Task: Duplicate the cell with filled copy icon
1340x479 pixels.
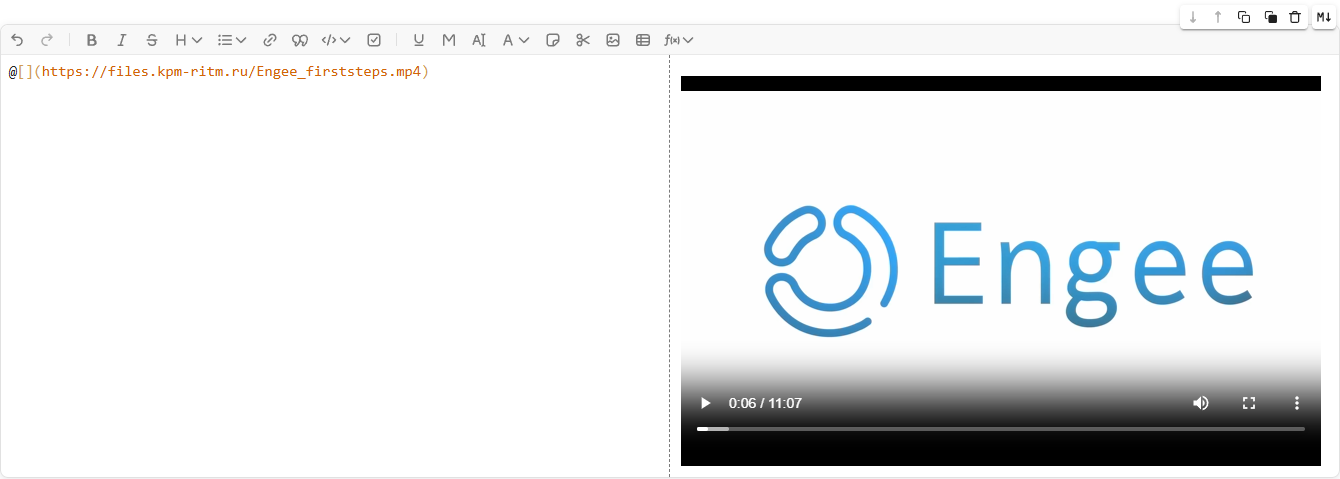Action: [1270, 17]
